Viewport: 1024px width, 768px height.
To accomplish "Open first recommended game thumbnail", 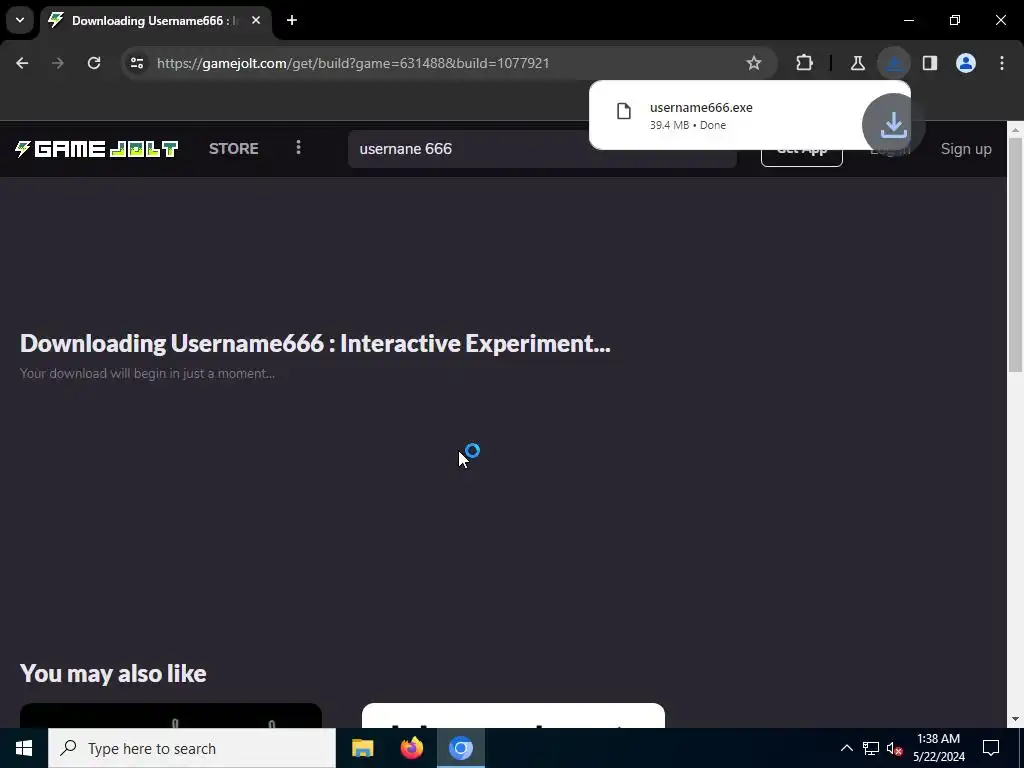I will point(171,715).
